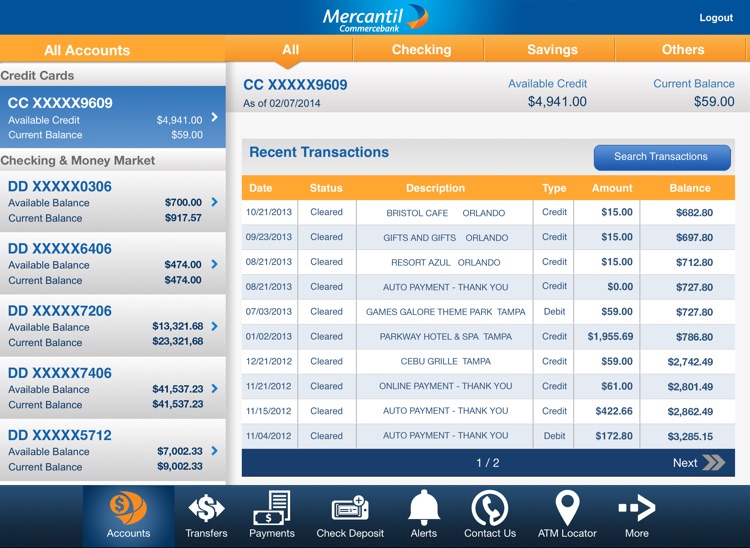750x548 pixels.
Task: Click the $13,321.68 available balance value
Action: coord(177,326)
